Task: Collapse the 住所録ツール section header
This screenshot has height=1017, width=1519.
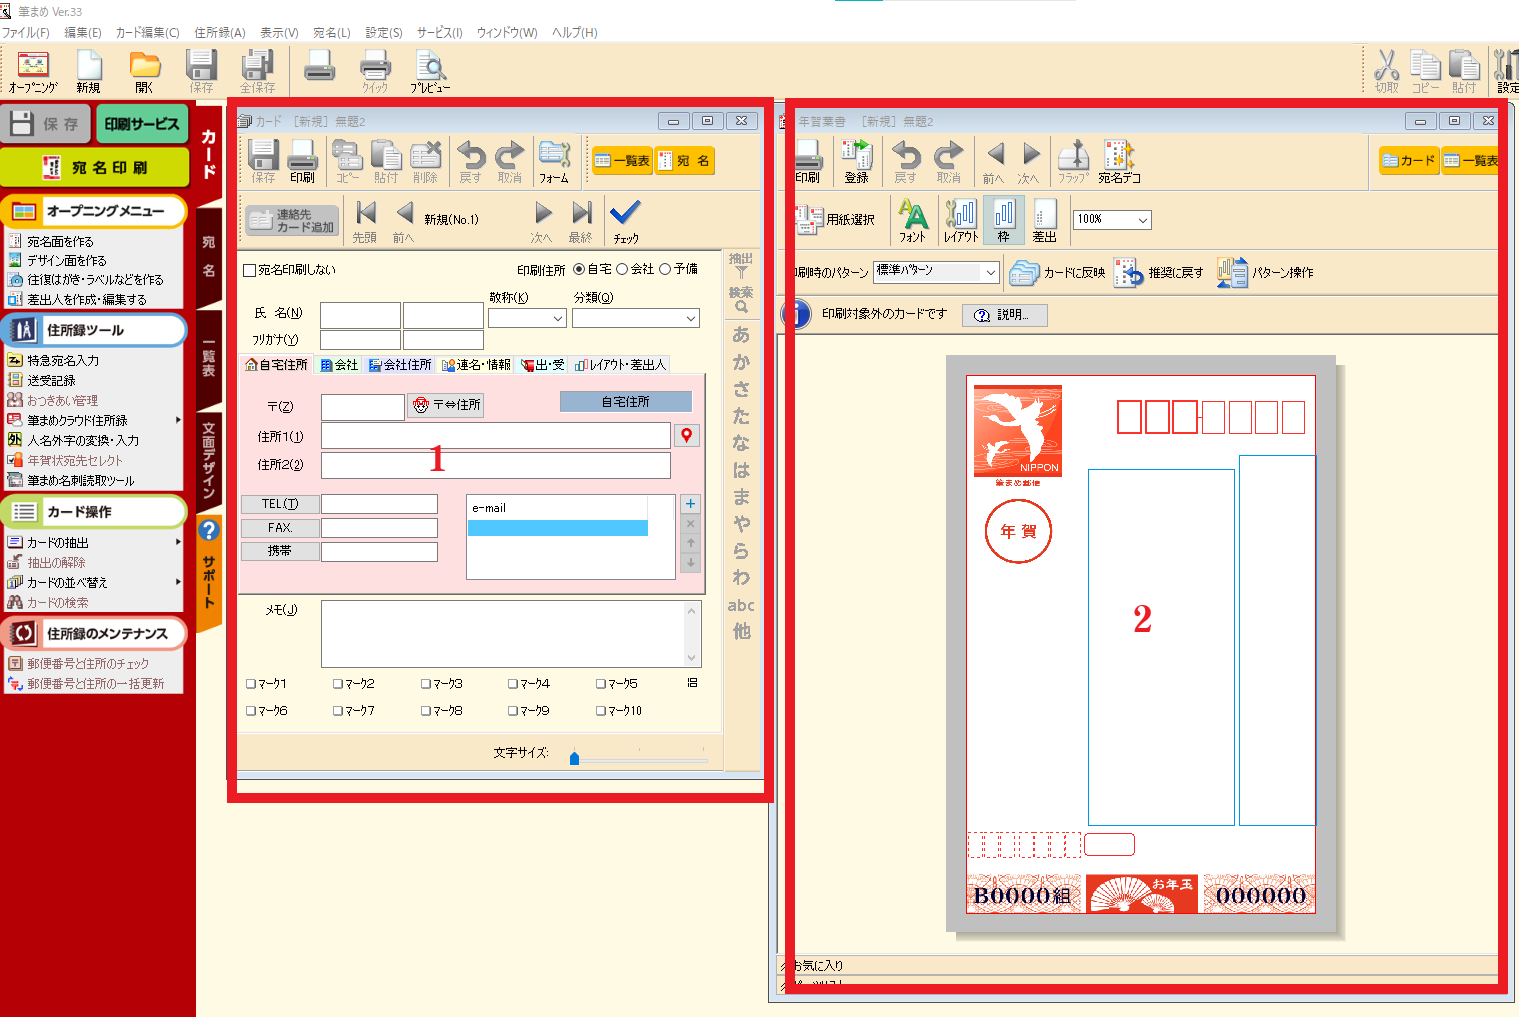Action: 94,330
